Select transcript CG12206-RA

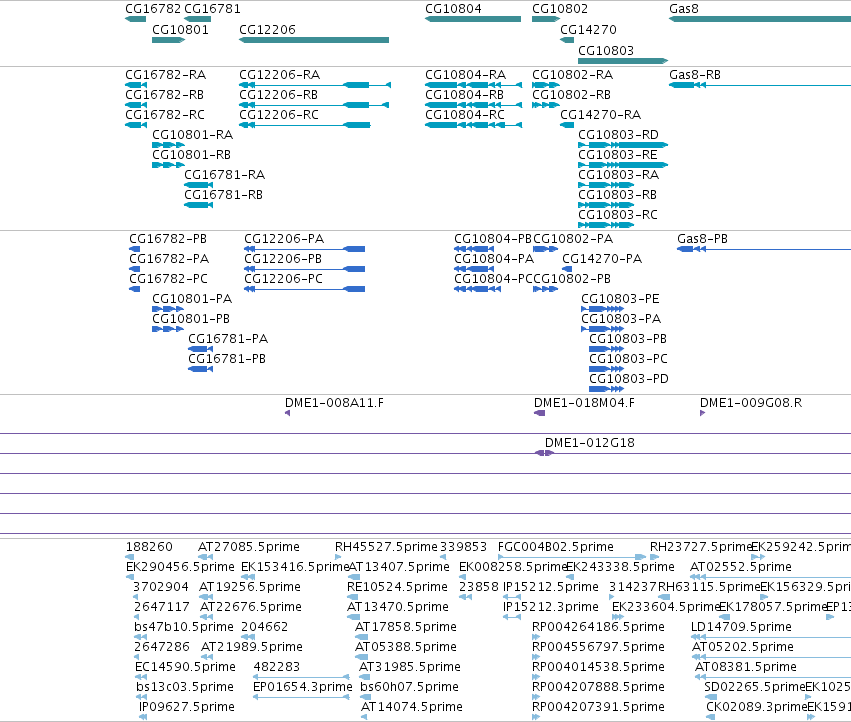pyautogui.click(x=280, y=74)
